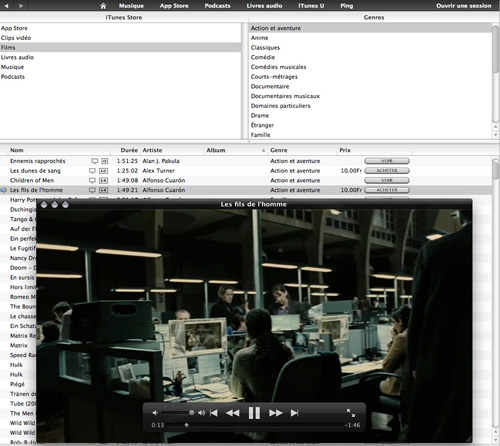The width and height of the screenshot is (500, 446).
Task: Set volume to minimum with the quiet speaker icon
Action: pos(155,413)
